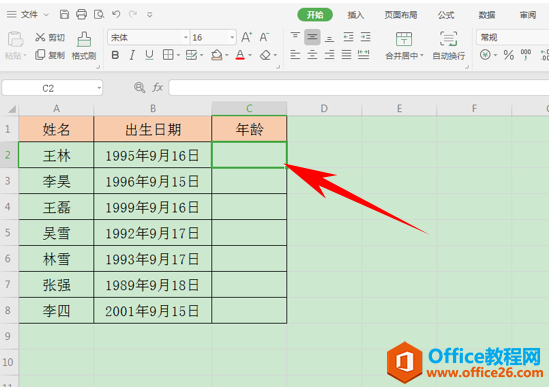Select column C header
This screenshot has width=550, height=390.
click(x=249, y=109)
